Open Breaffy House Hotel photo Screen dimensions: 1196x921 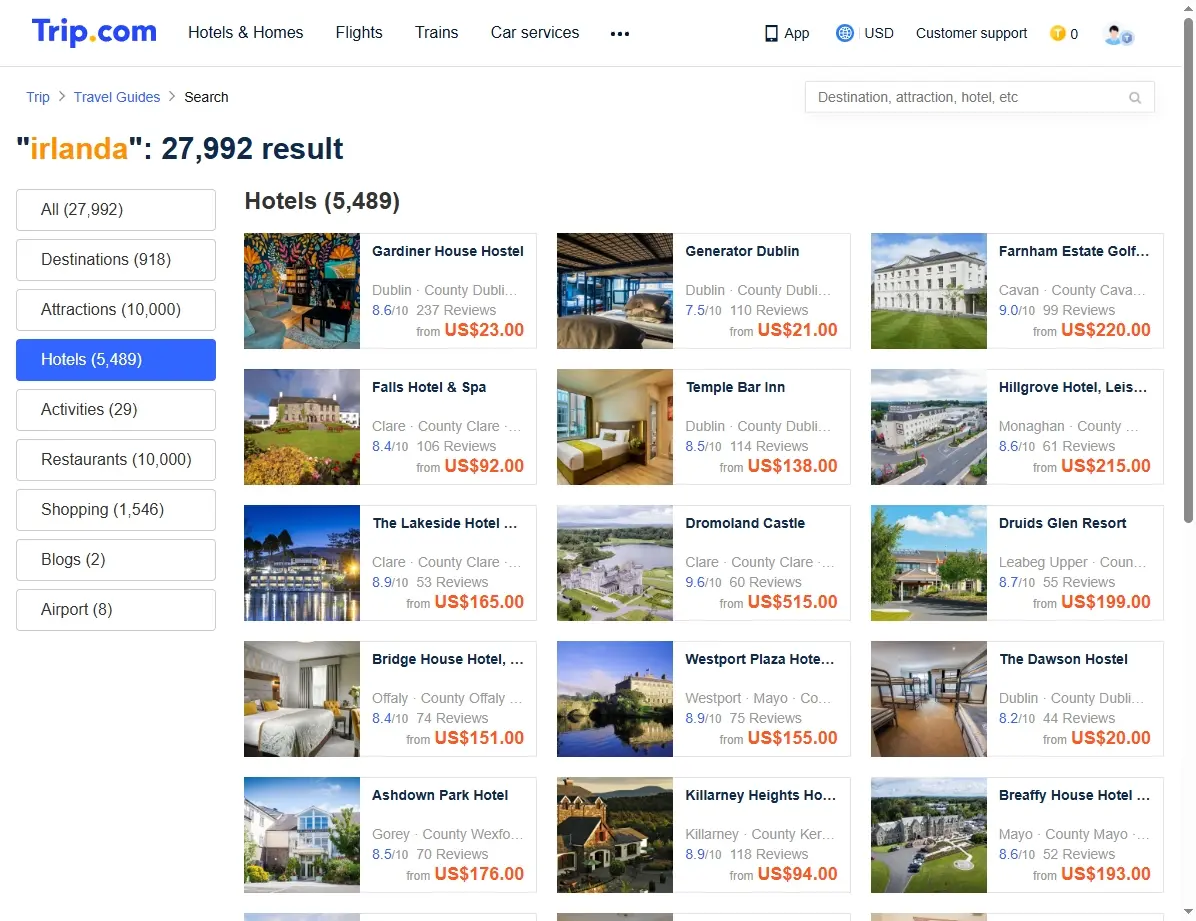[x=928, y=835]
